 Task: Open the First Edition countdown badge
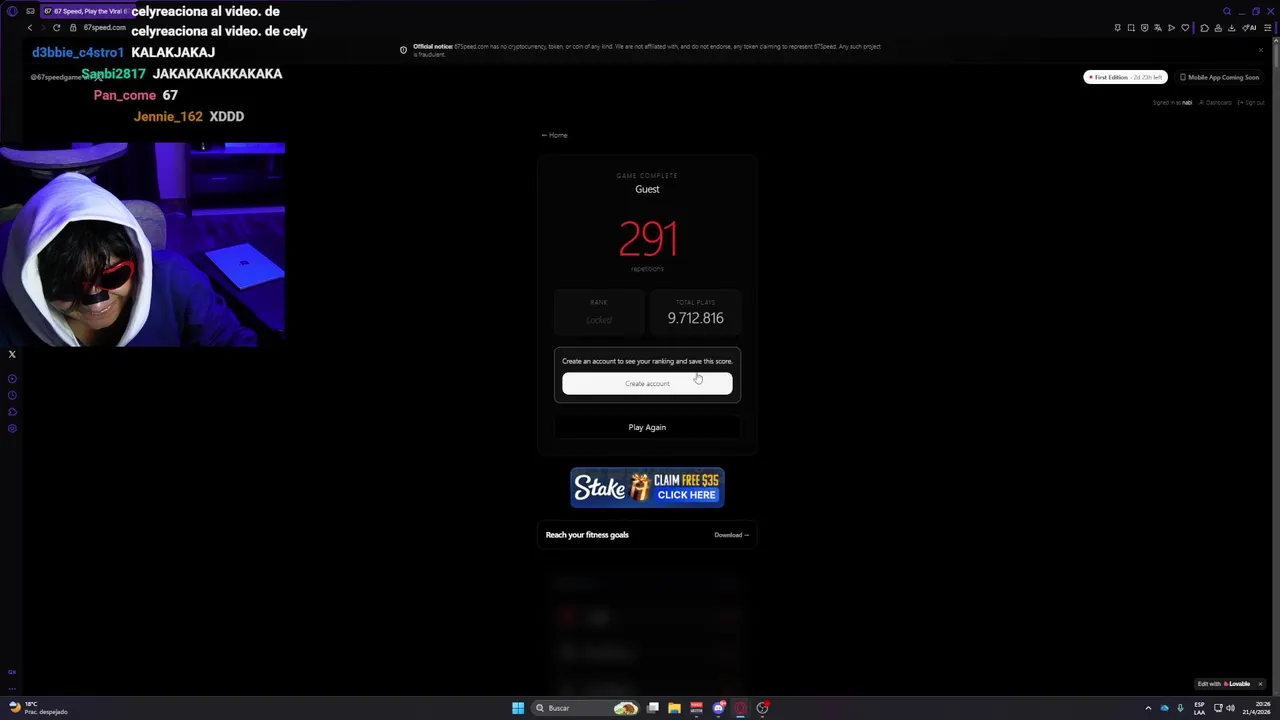coord(1125,77)
